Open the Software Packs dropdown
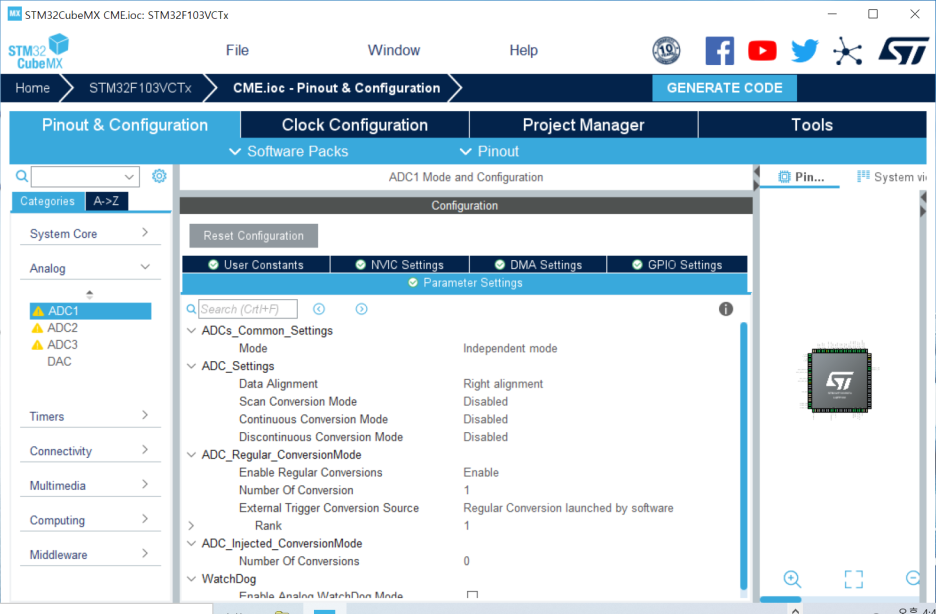Viewport: 936px width, 614px height. point(288,152)
